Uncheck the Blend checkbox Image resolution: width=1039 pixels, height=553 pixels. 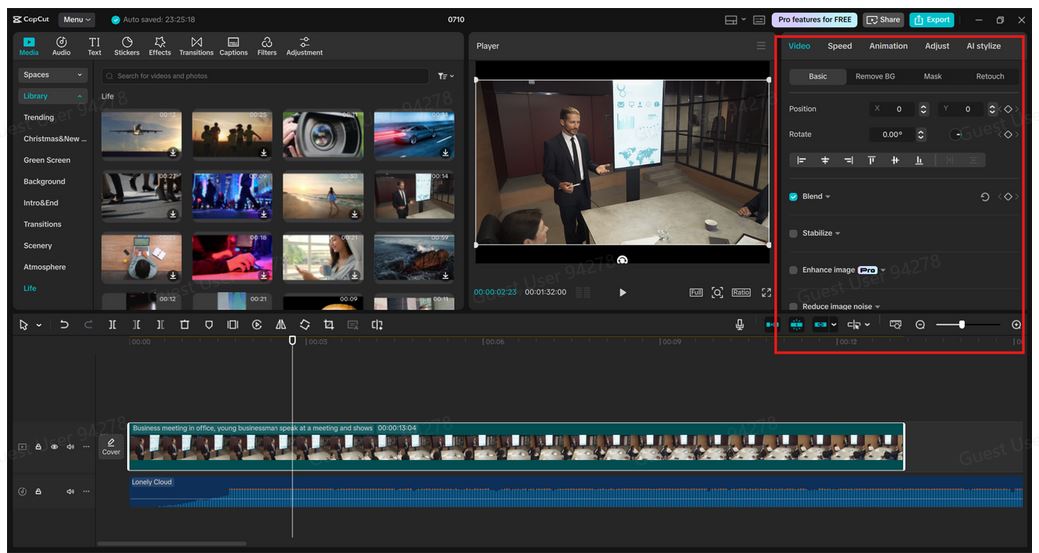click(793, 197)
